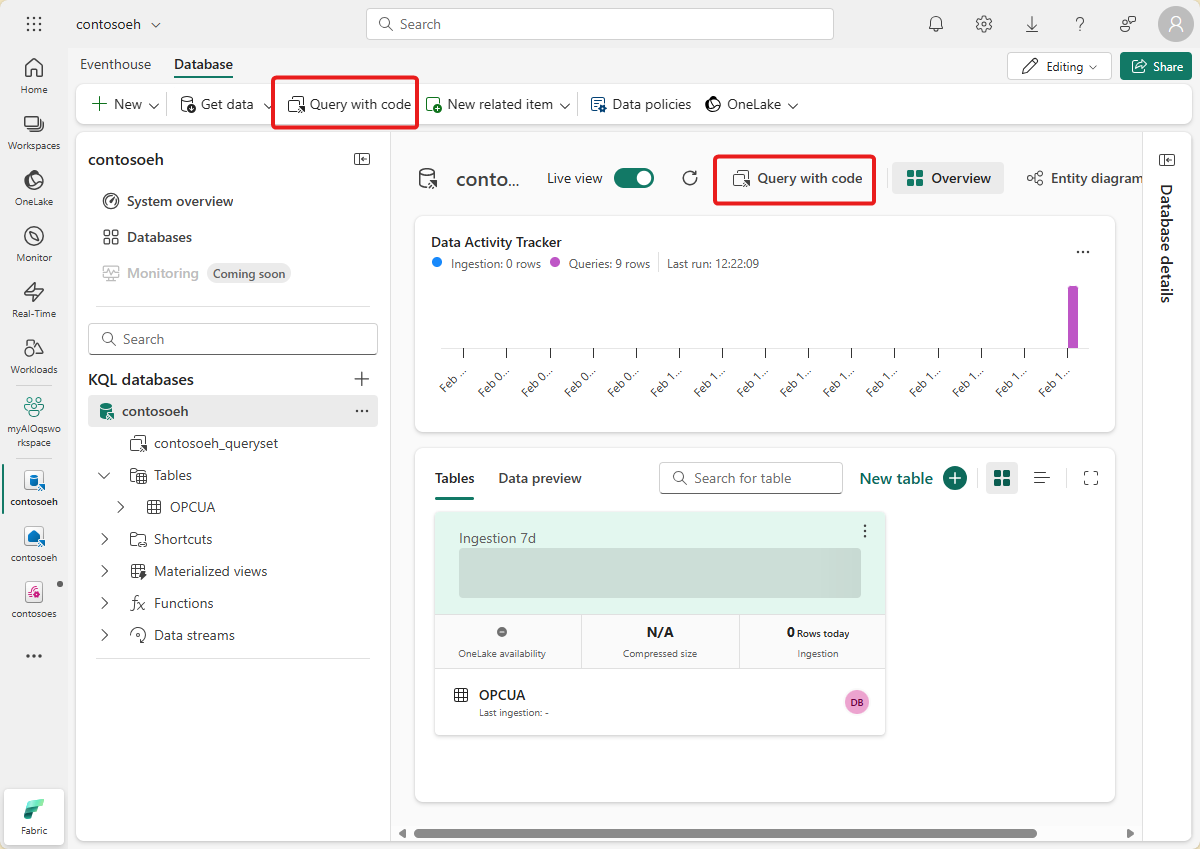Refresh the database overview
The image size is (1200, 849).
pos(689,177)
